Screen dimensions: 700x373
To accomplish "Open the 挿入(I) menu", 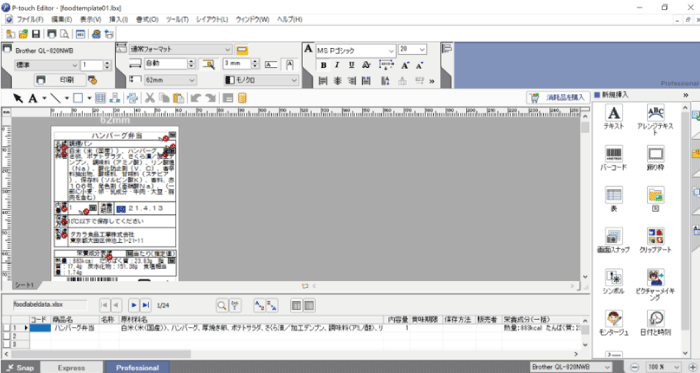I will pos(118,20).
